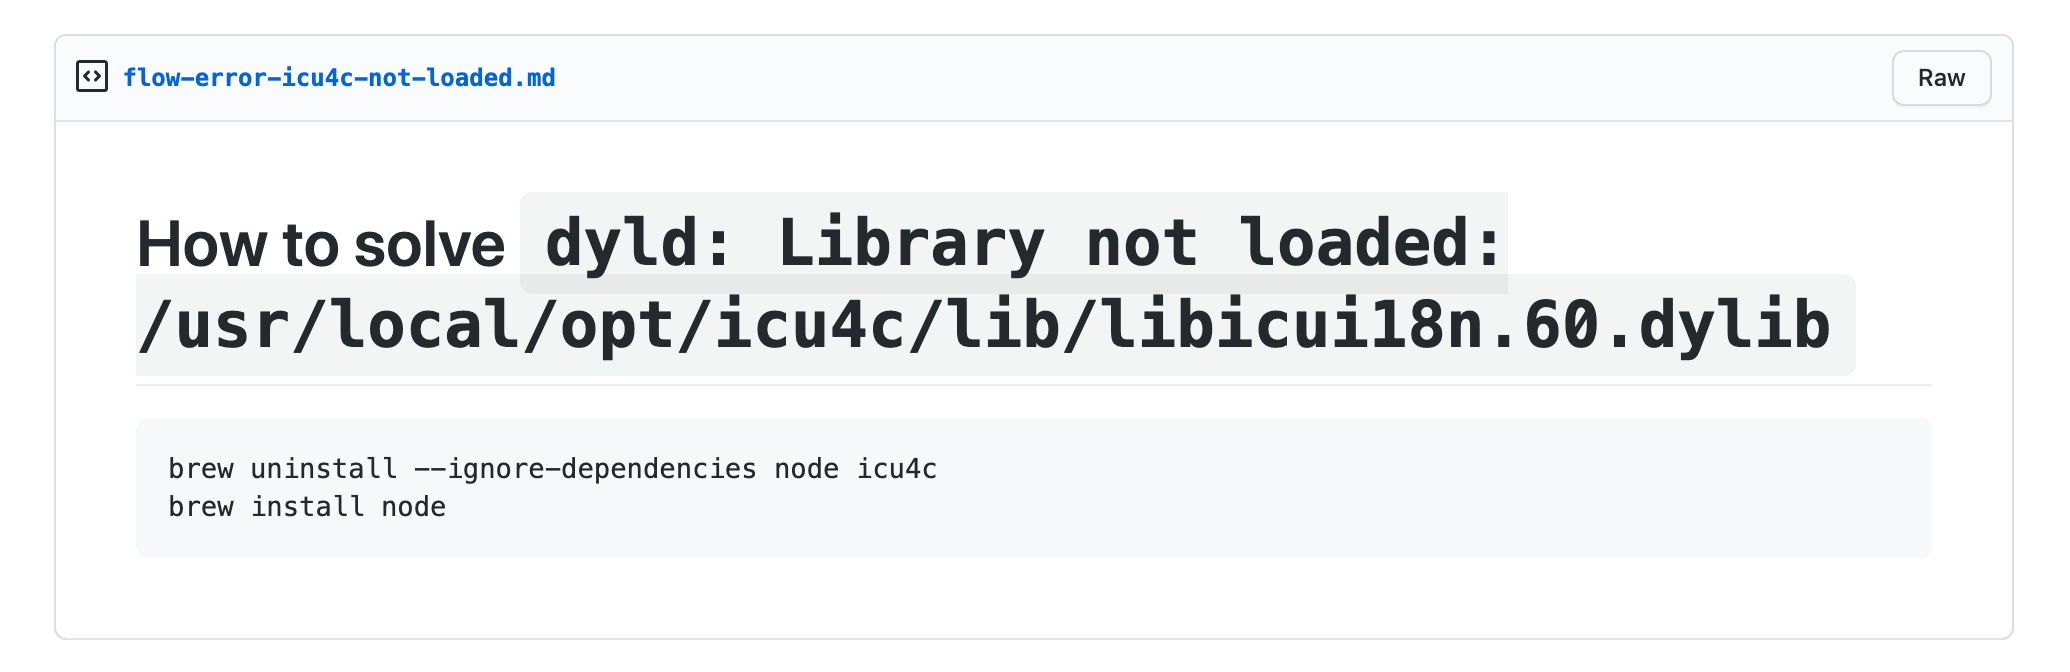Click the /usr/local/opt/icu4c library path in heading
Image resolution: width=2070 pixels, height=672 pixels.
(984, 326)
